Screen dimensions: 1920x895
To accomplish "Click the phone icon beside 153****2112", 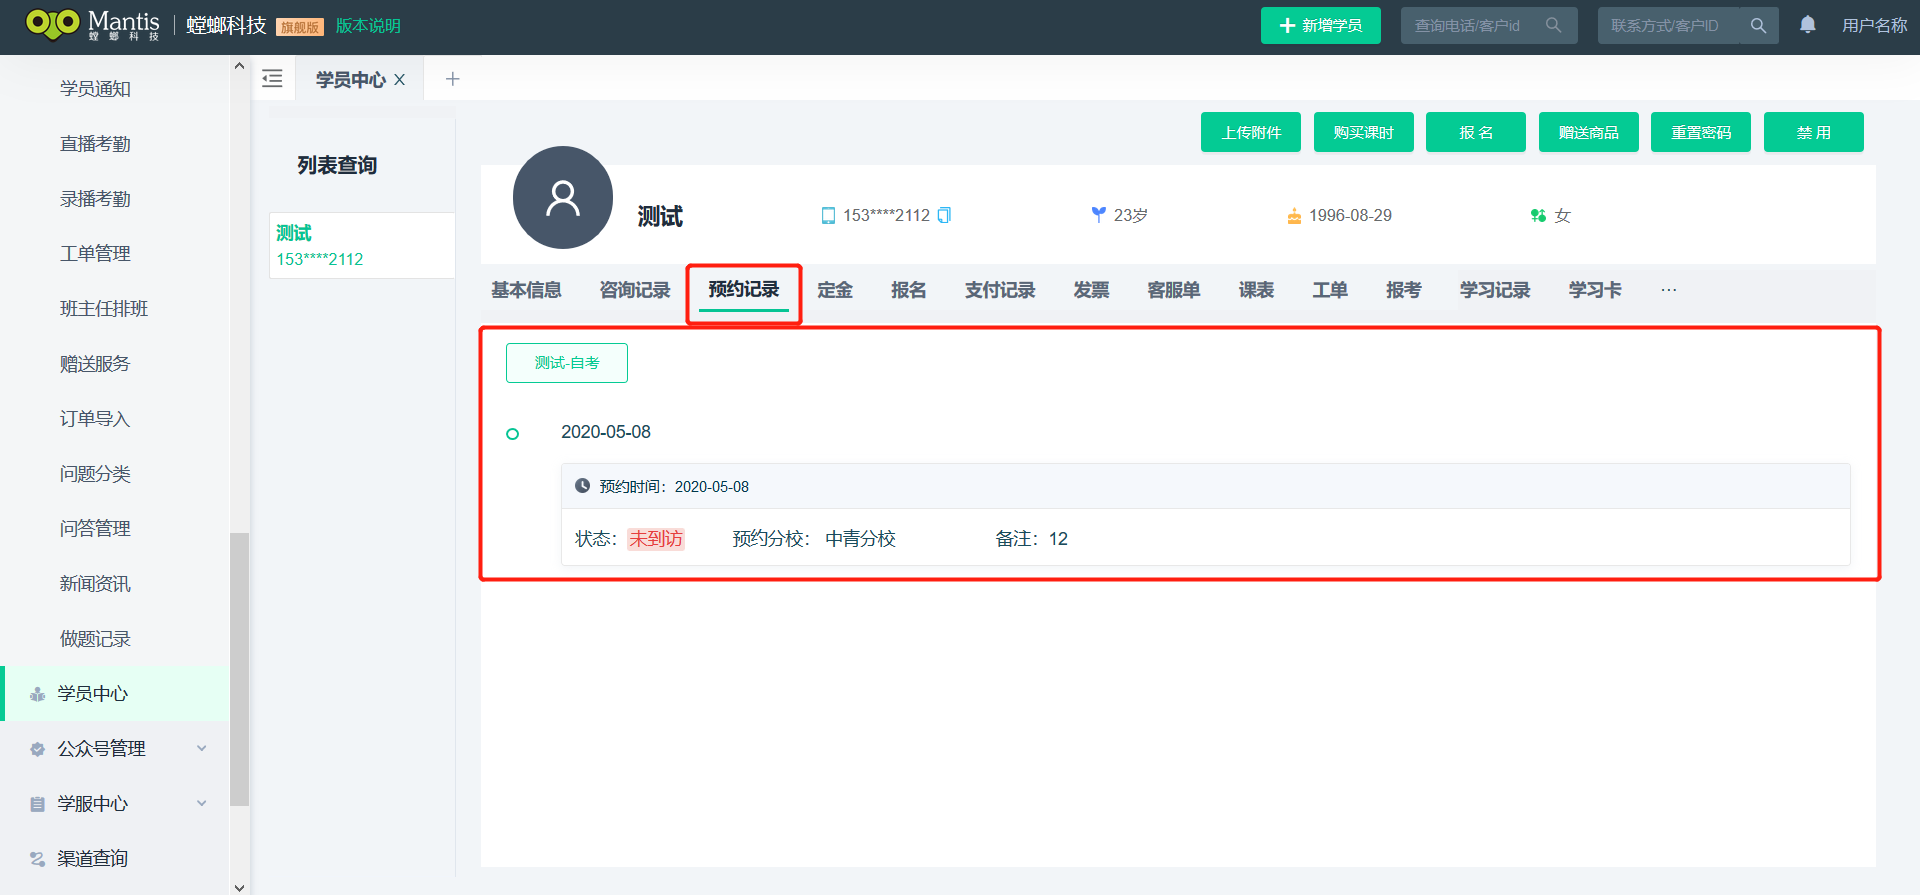I will point(828,216).
